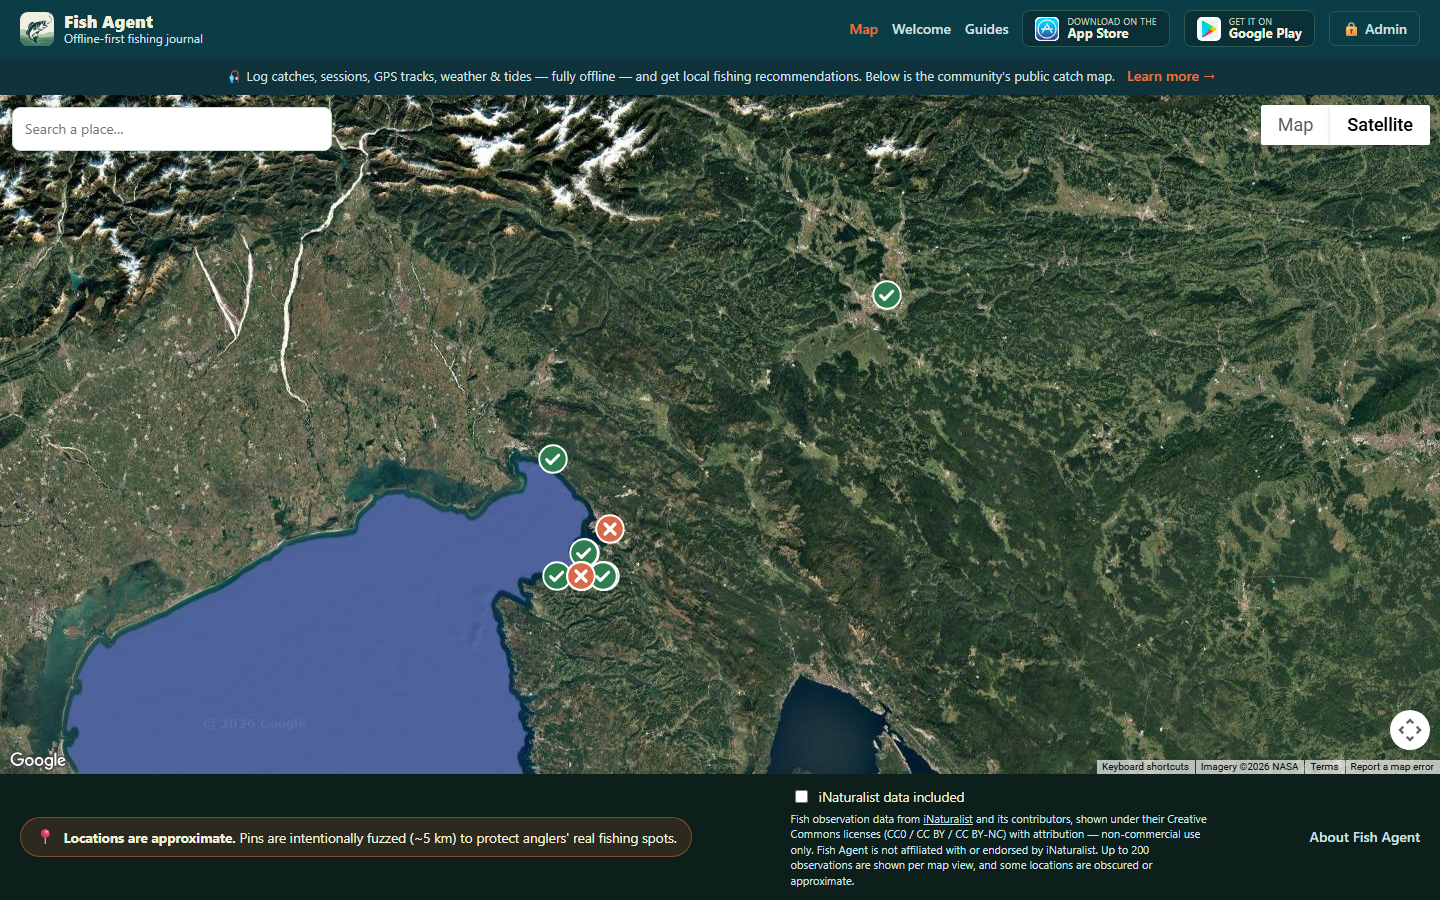Click Keyboard shortcuts on the map
Image resolution: width=1440 pixels, height=900 pixels.
pyautogui.click(x=1145, y=767)
